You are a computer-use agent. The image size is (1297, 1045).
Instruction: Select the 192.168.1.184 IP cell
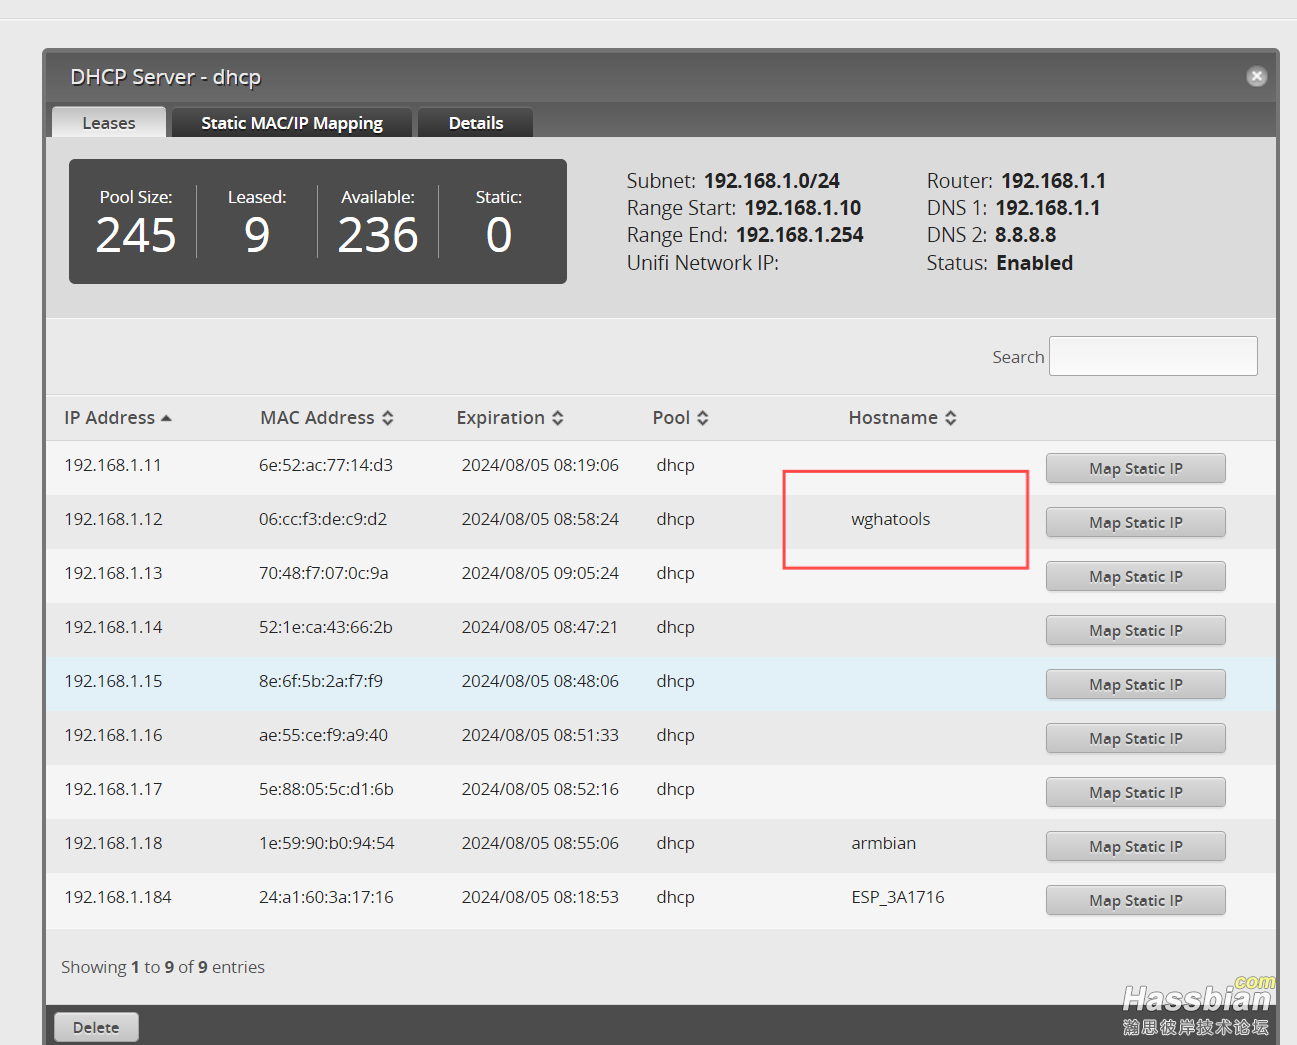(x=118, y=897)
